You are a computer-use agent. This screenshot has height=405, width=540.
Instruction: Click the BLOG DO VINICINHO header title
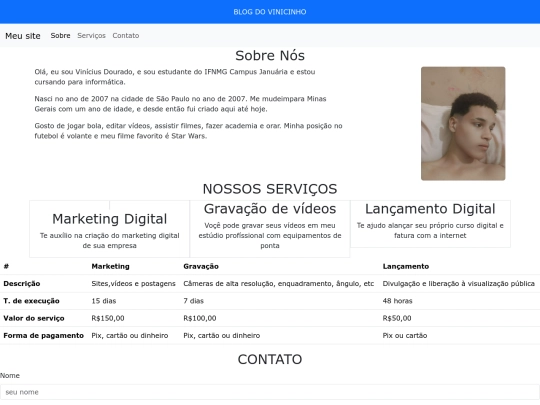coord(270,12)
